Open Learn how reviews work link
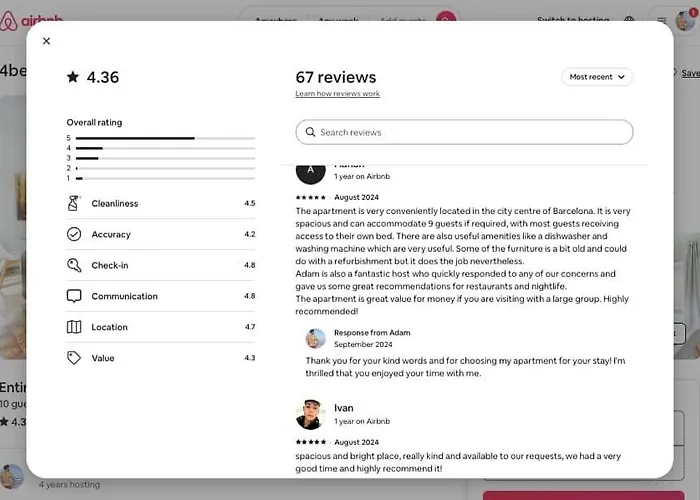 point(338,94)
